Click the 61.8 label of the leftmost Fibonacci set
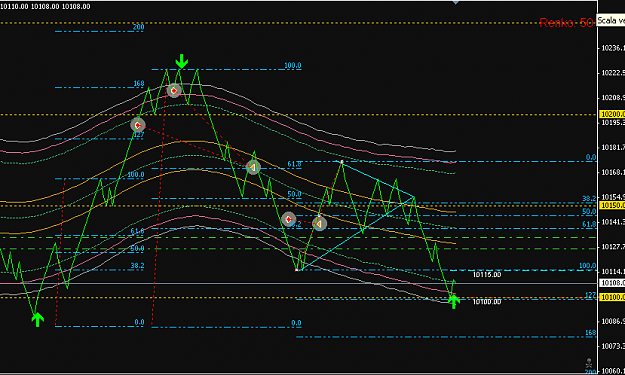 pos(137,231)
